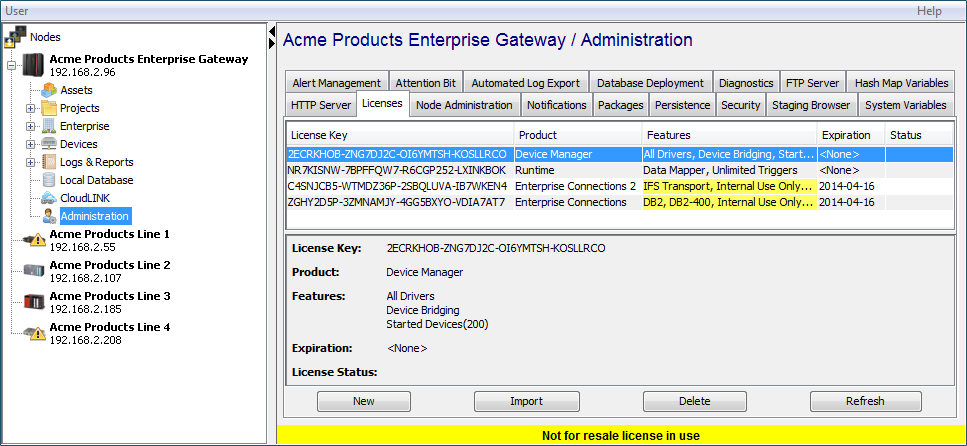Open the User menu
This screenshot has width=967, height=446.
coord(17,10)
